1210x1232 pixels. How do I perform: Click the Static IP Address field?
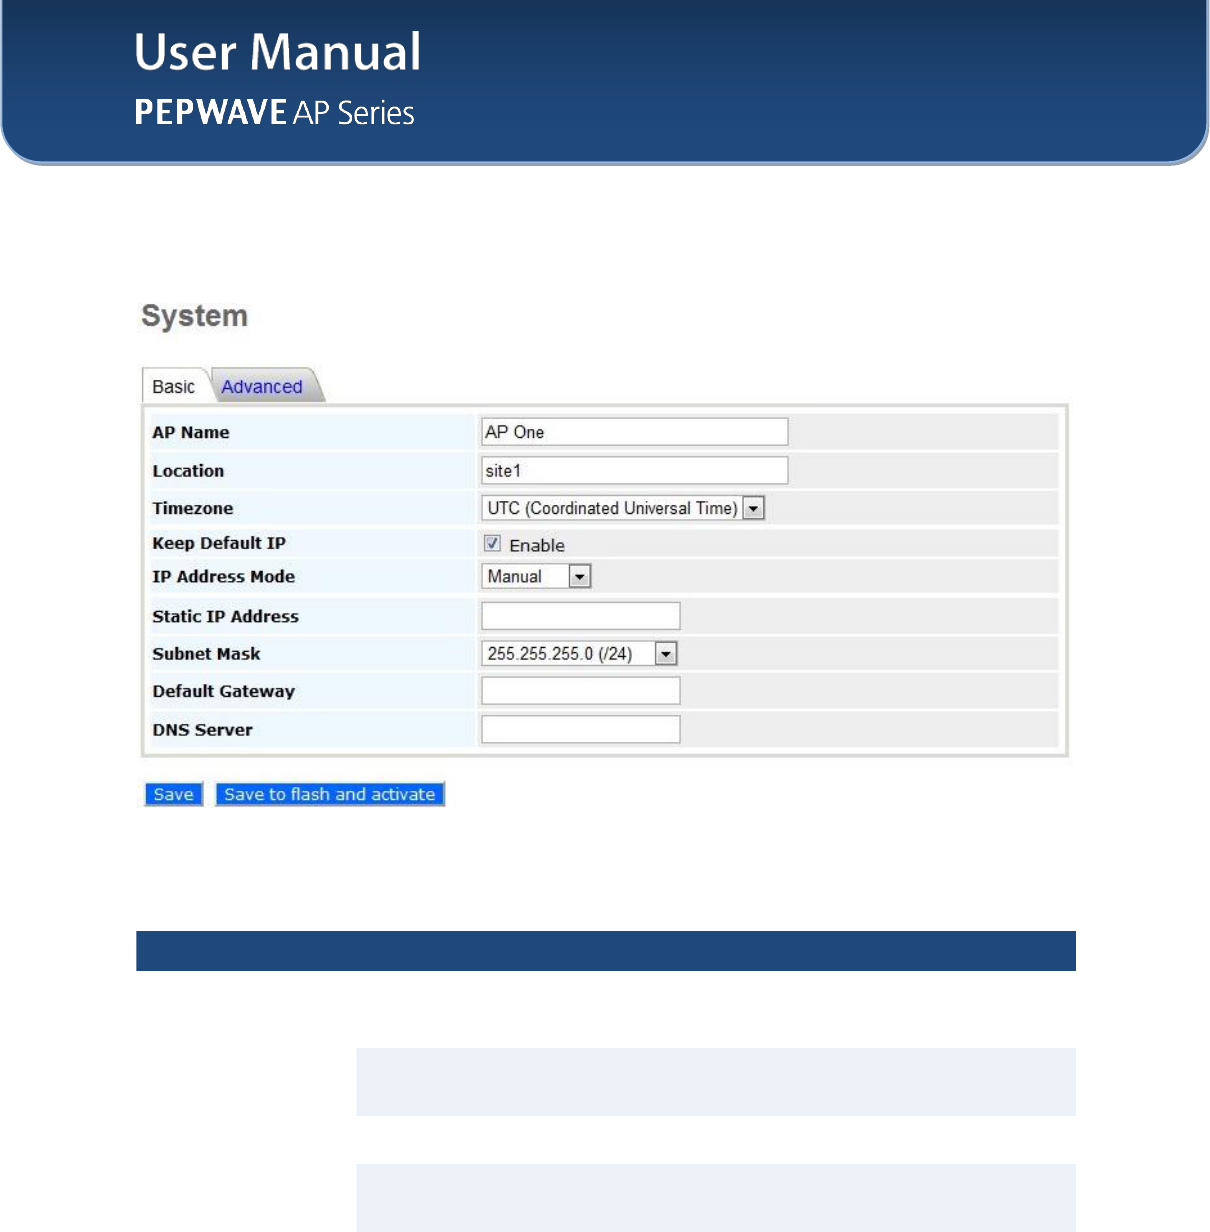point(580,616)
